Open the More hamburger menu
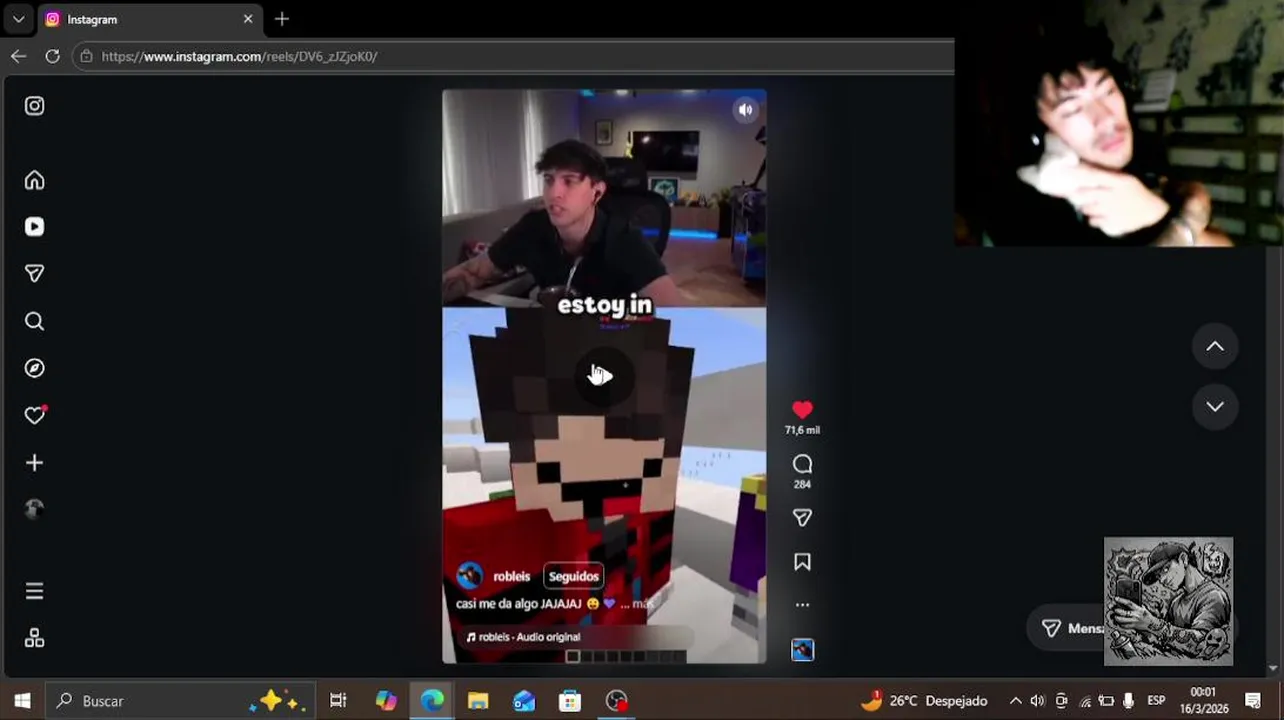The width and height of the screenshot is (1284, 720). pos(34,592)
